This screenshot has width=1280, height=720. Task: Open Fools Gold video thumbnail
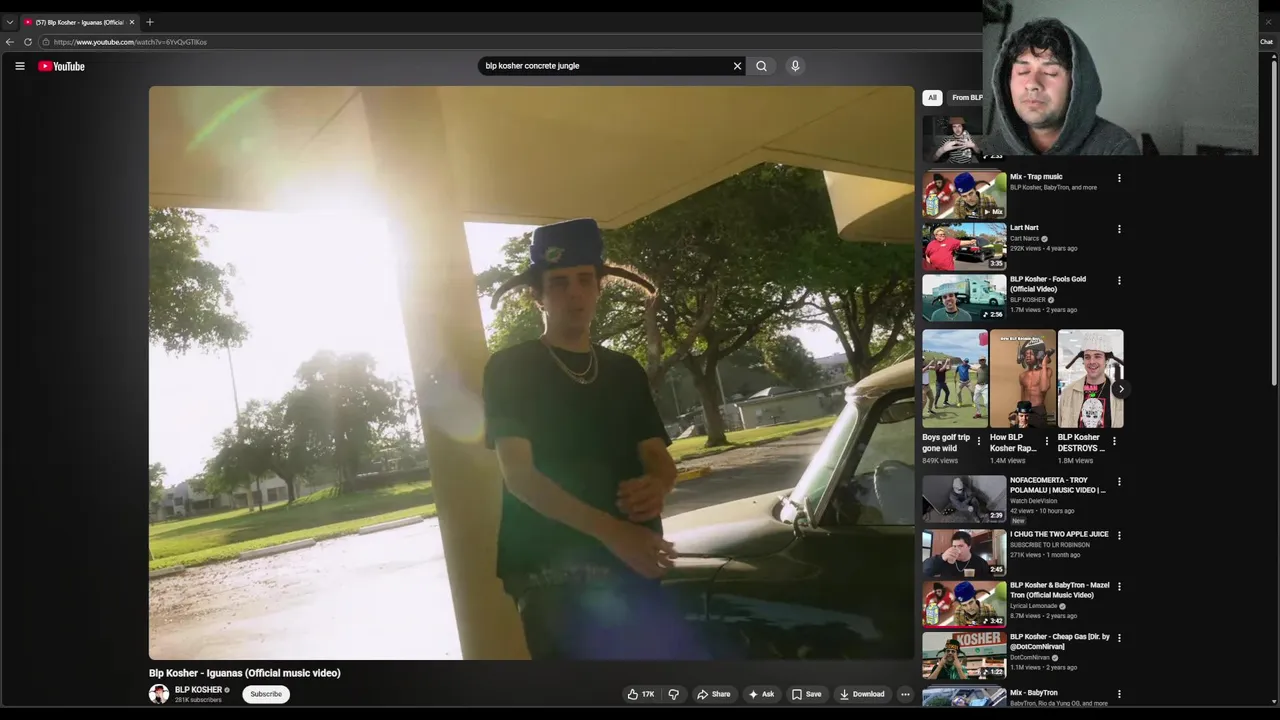point(964,297)
